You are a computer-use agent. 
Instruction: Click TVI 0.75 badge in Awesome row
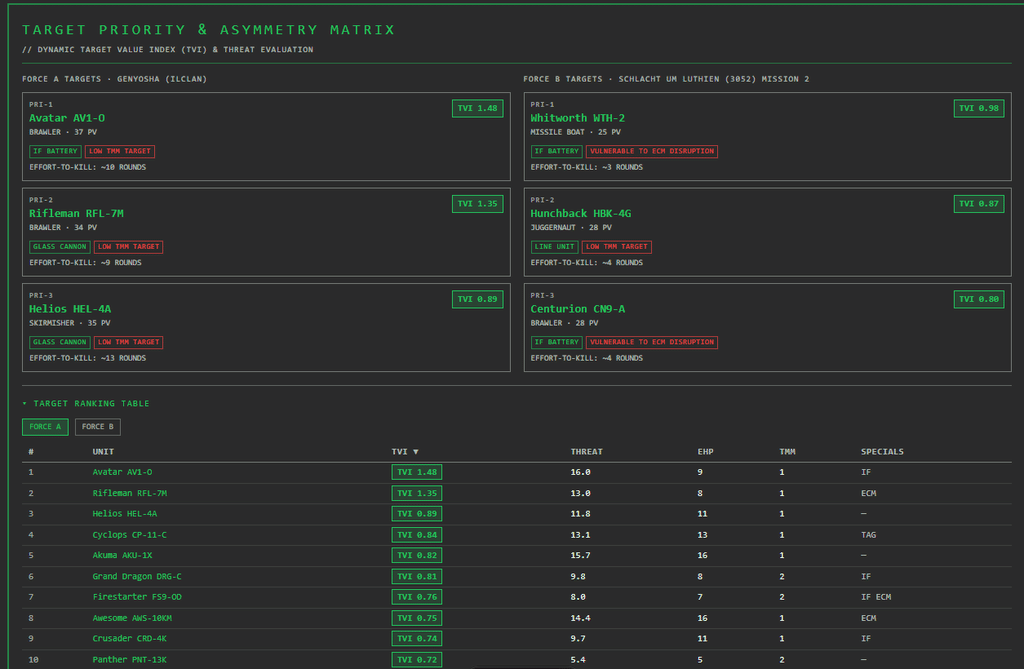point(417,618)
